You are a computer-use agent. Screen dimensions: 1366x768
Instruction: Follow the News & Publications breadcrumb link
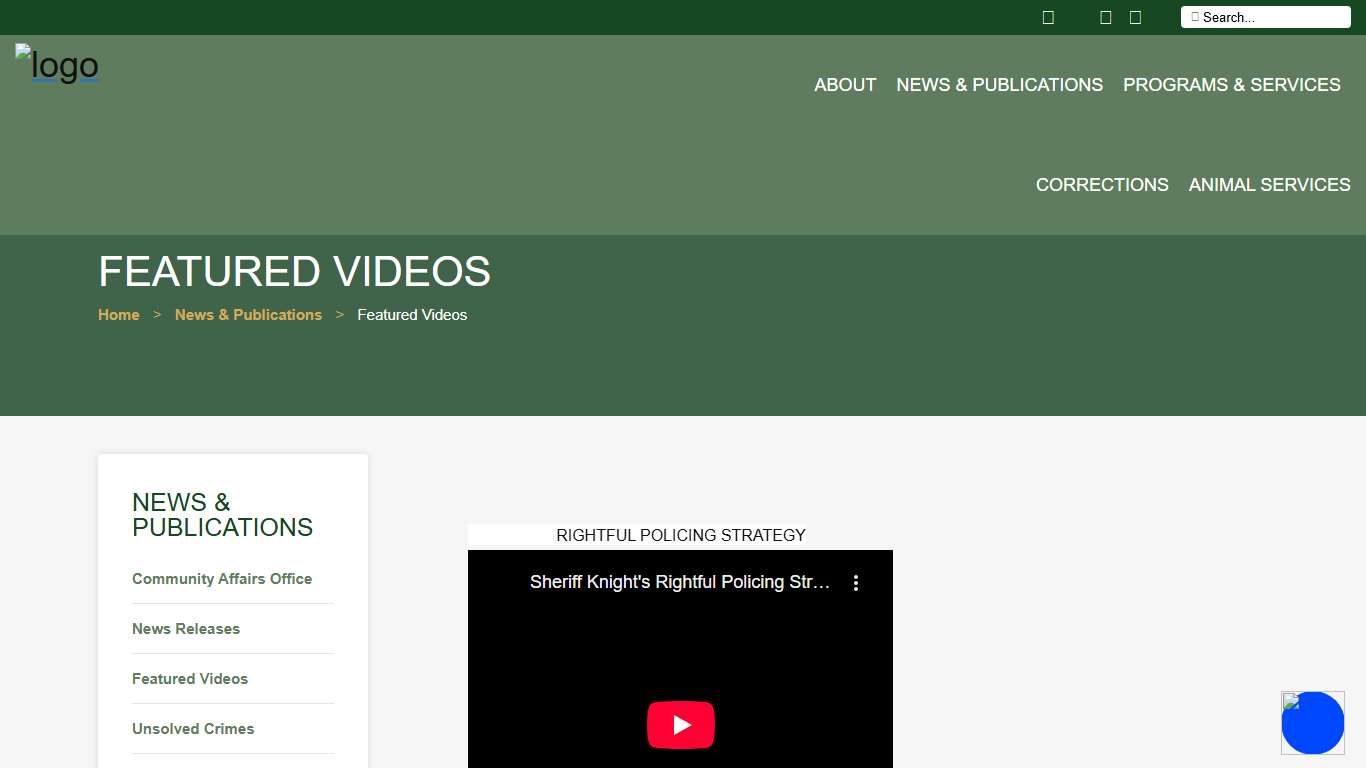point(248,315)
